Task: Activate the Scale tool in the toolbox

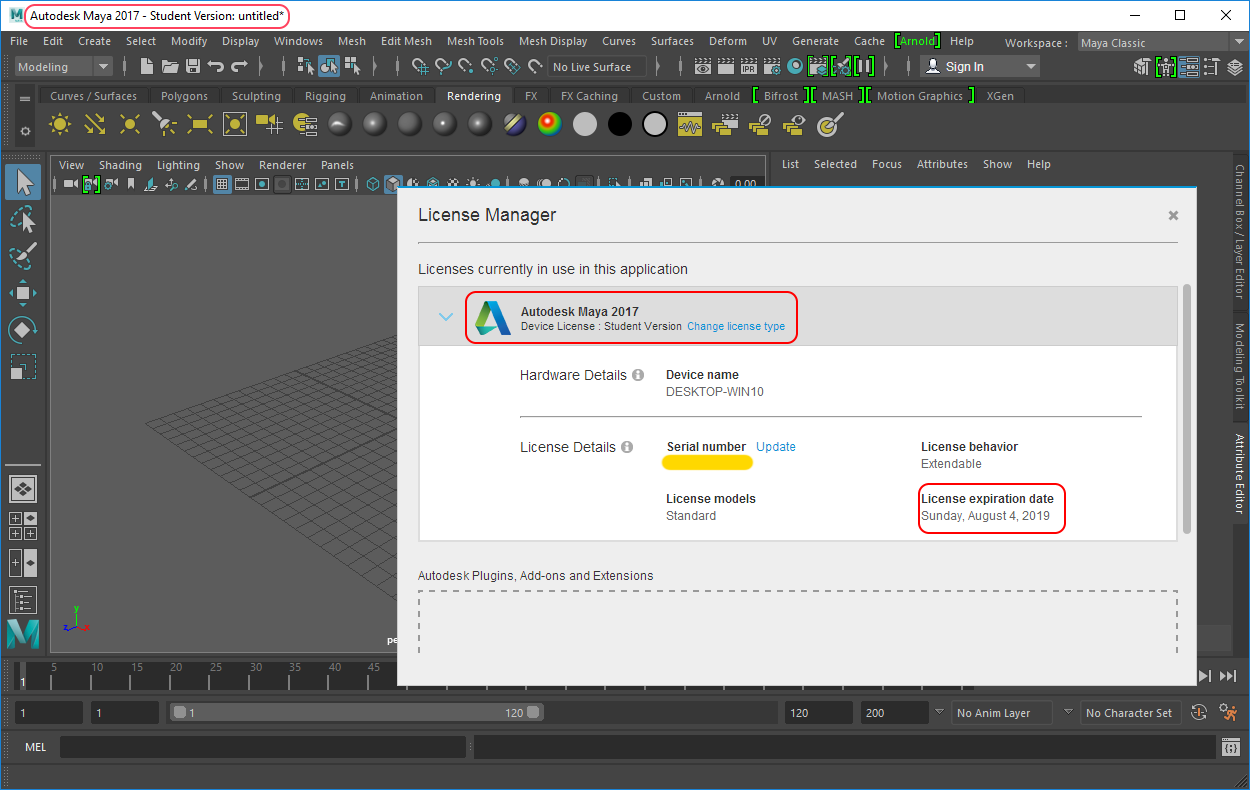Action: click(x=23, y=366)
